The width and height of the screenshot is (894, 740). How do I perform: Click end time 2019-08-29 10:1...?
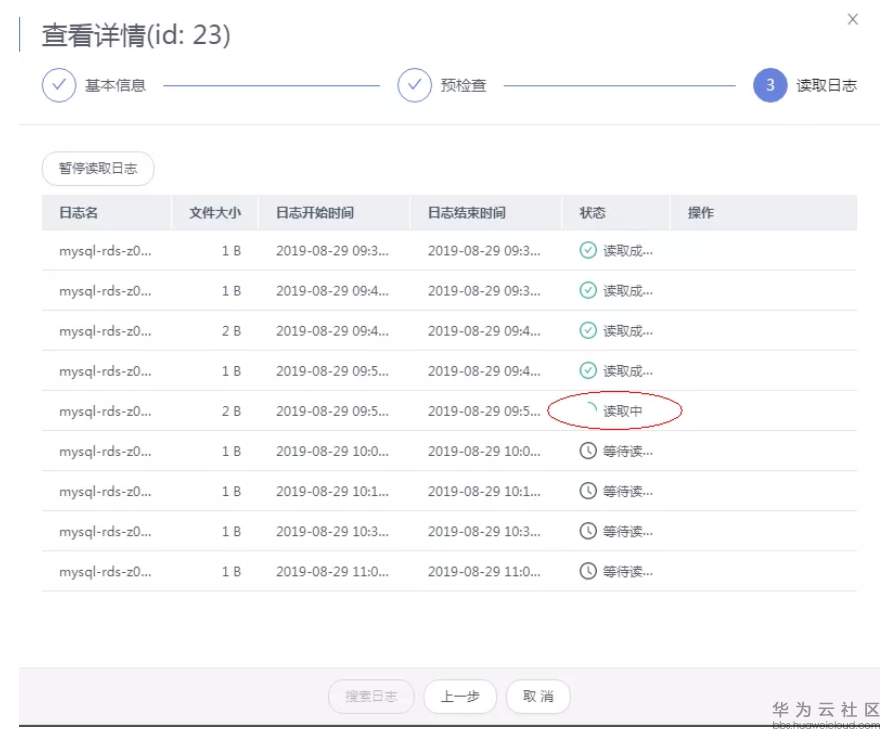[484, 491]
